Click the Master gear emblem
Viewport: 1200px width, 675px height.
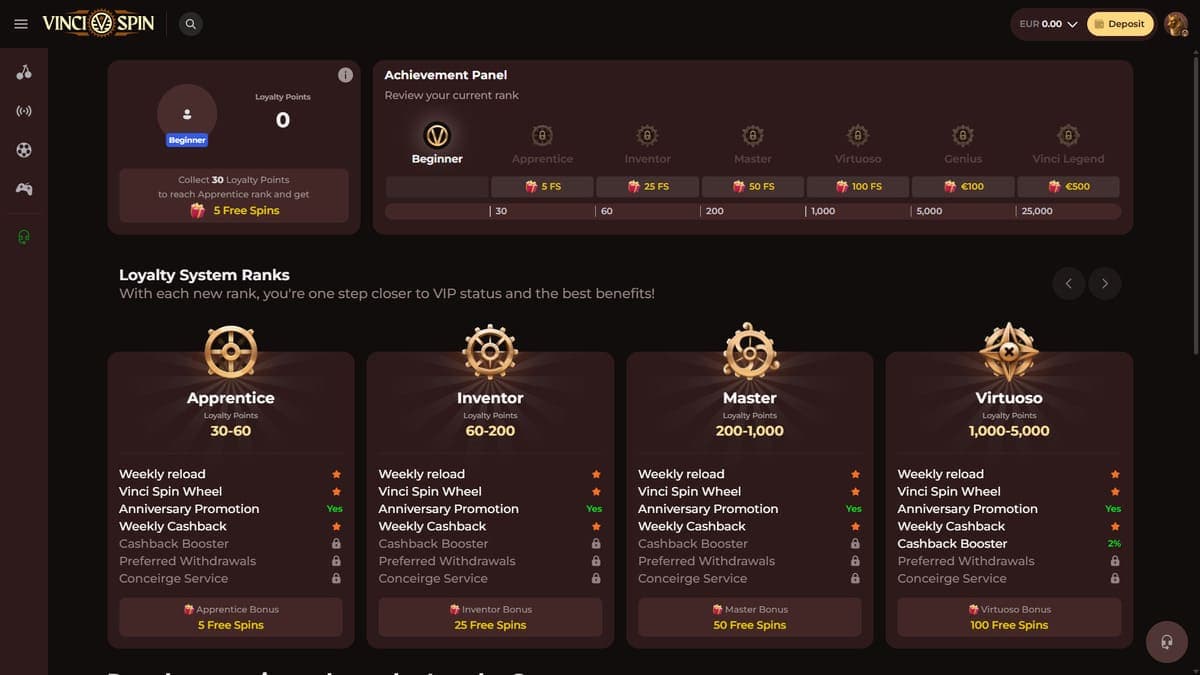tap(750, 352)
